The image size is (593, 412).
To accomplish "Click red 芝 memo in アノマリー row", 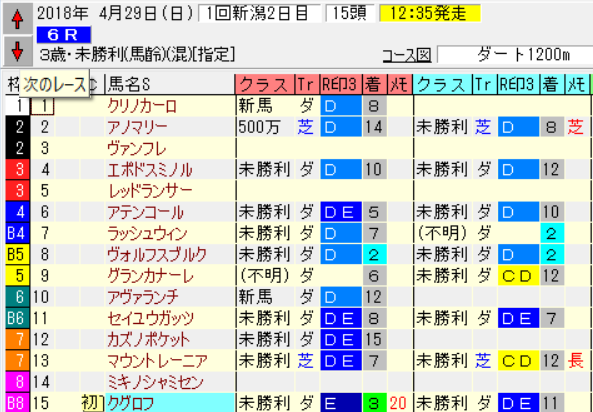I will pyautogui.click(x=576, y=127).
